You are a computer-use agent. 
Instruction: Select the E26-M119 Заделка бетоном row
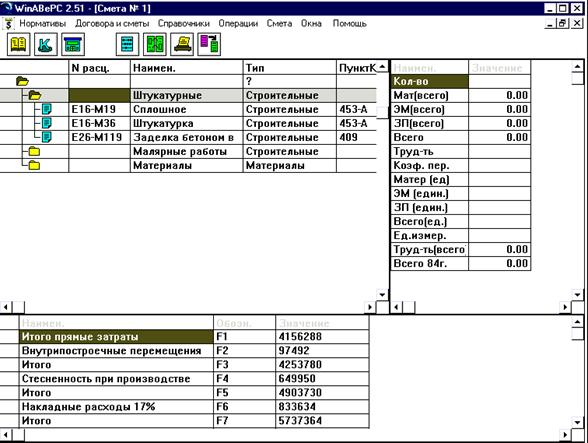point(188,138)
